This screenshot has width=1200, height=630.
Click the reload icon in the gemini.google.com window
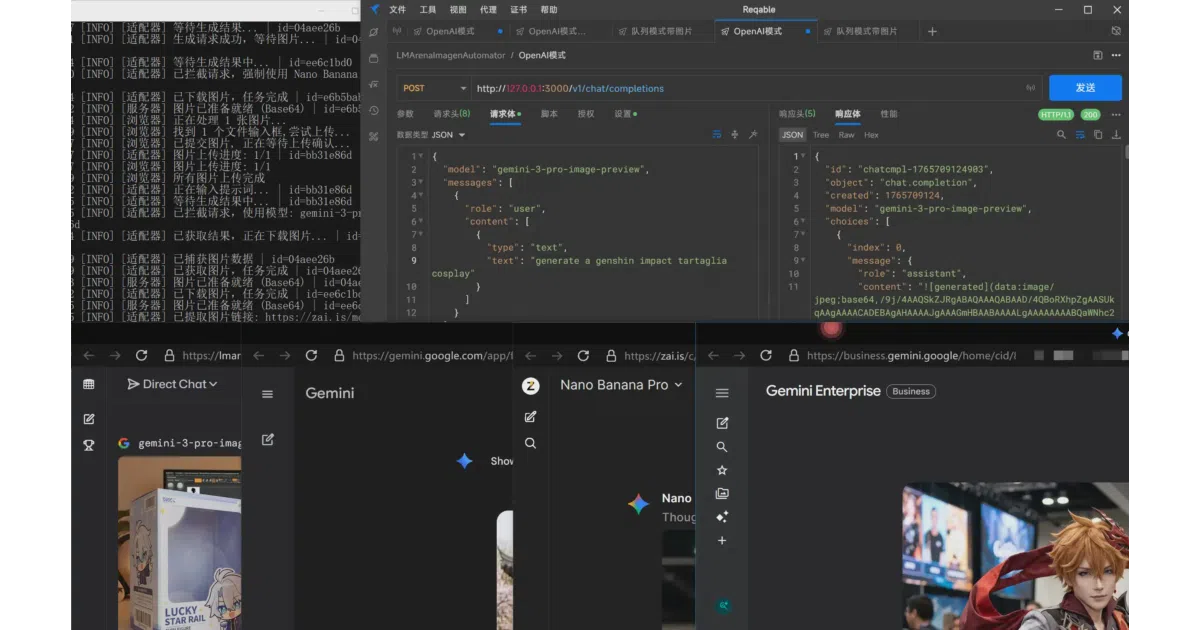tap(311, 355)
